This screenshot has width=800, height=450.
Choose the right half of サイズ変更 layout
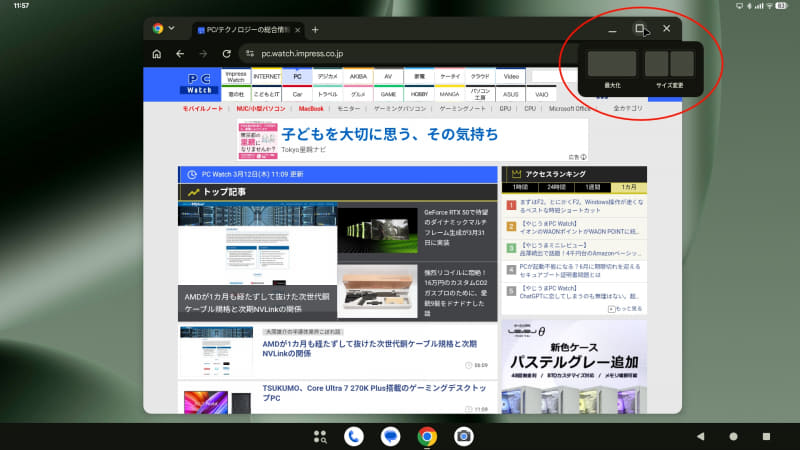(x=682, y=64)
